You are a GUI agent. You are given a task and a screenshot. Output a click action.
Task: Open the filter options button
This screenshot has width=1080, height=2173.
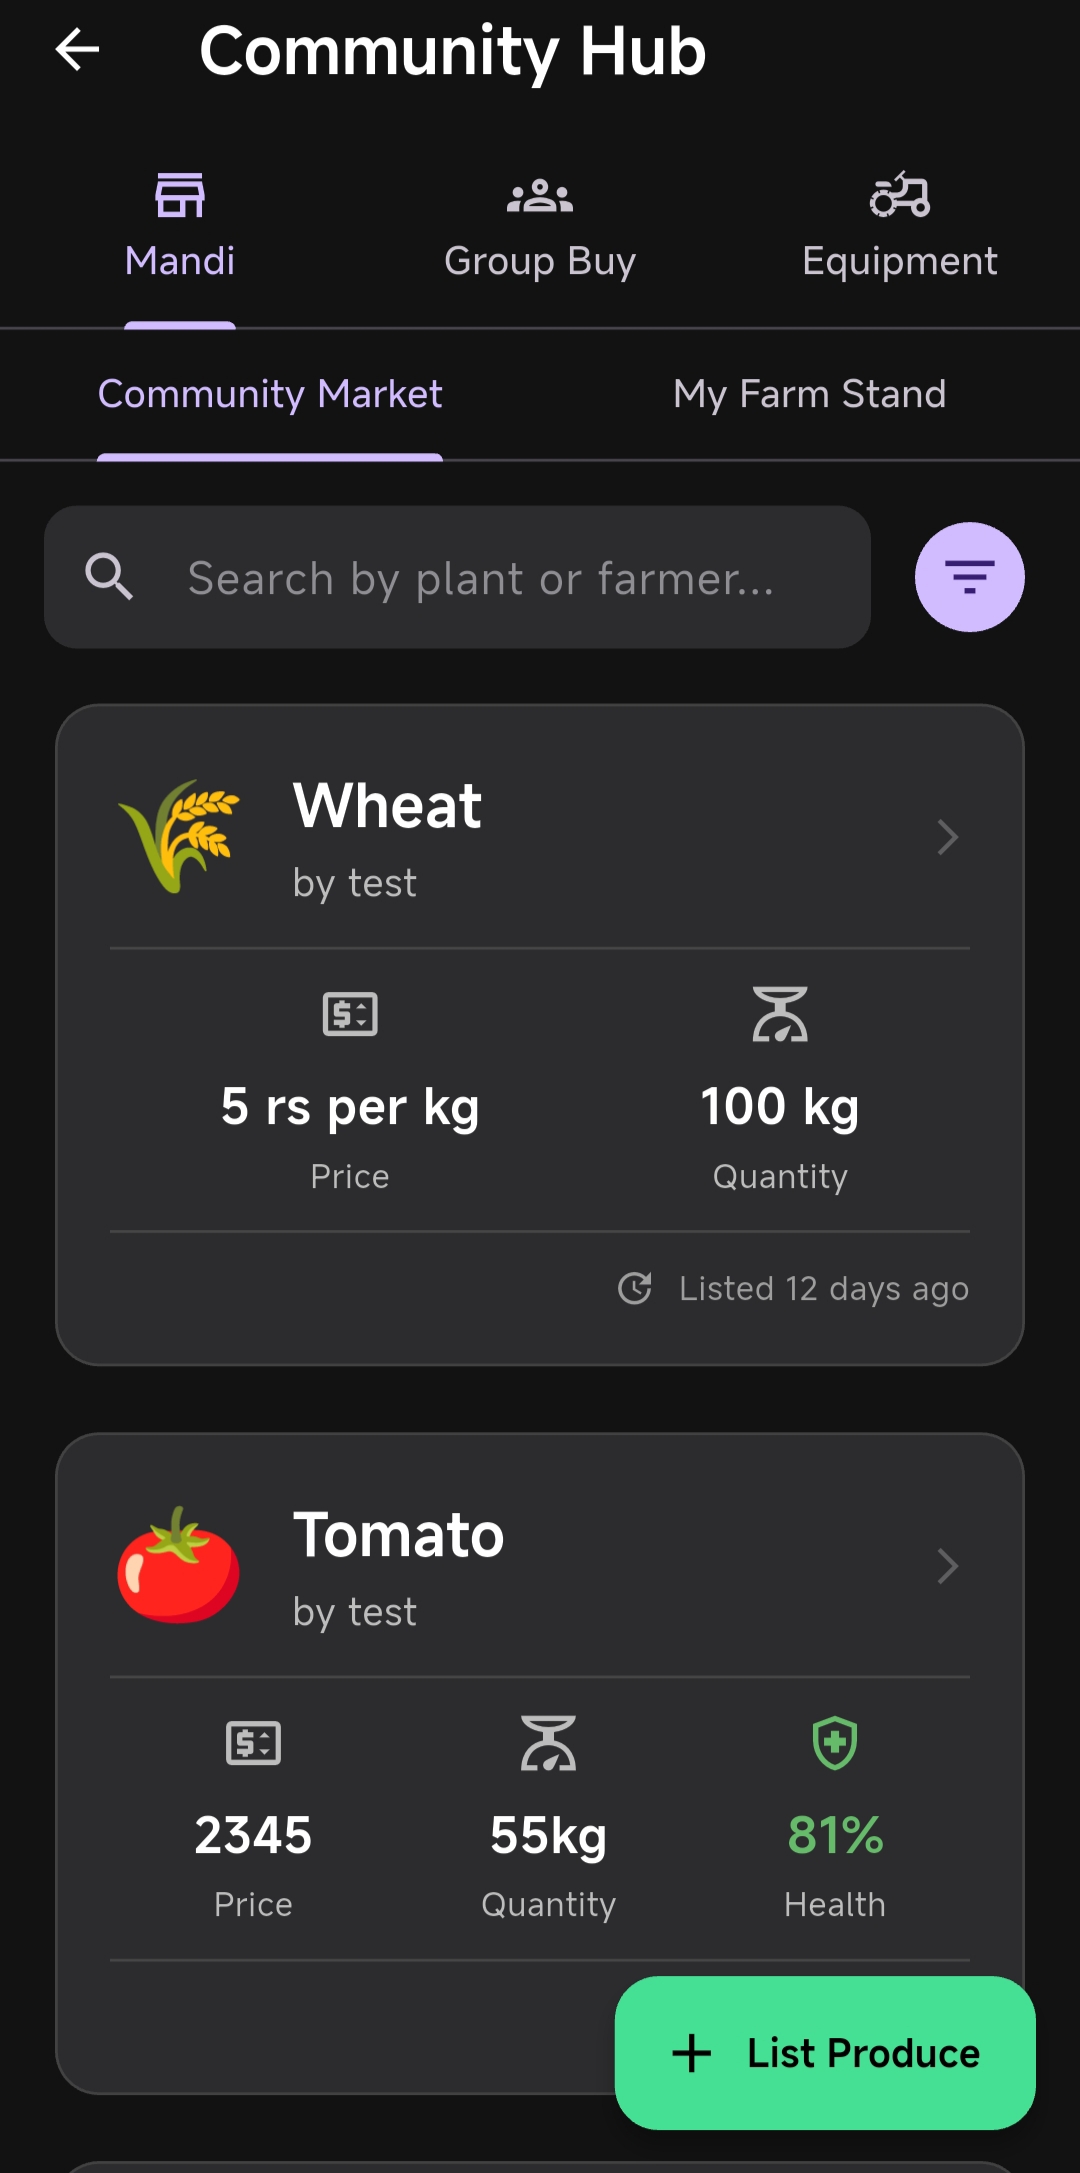pyautogui.click(x=969, y=577)
